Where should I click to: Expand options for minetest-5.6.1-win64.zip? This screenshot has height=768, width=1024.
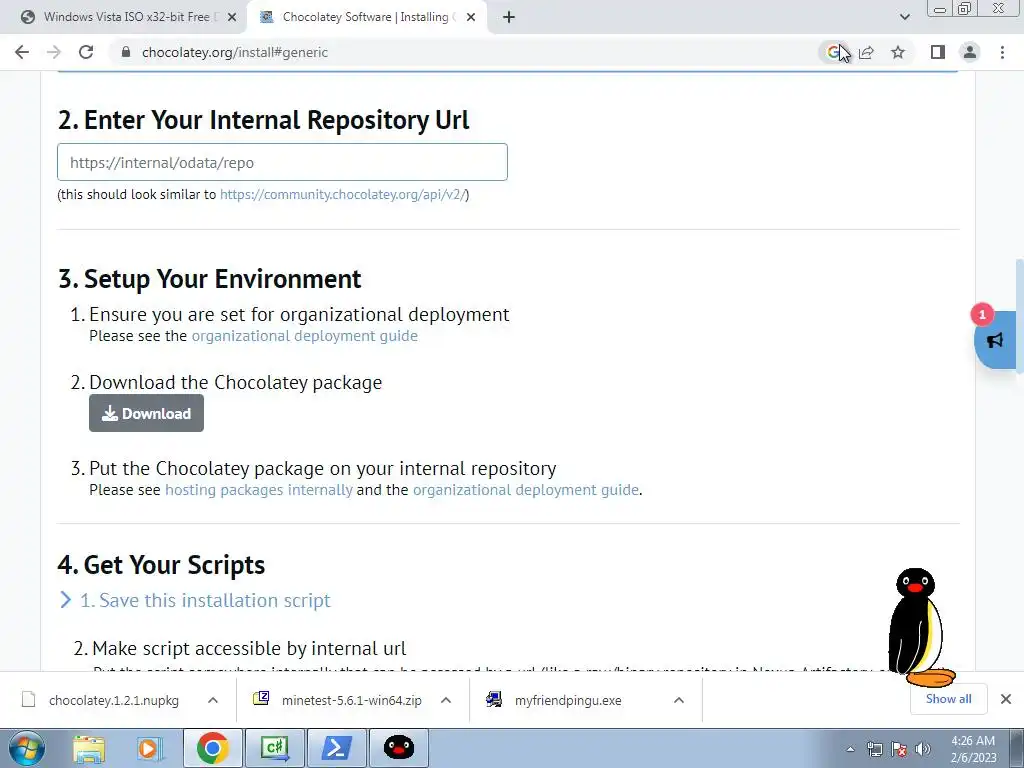446,700
